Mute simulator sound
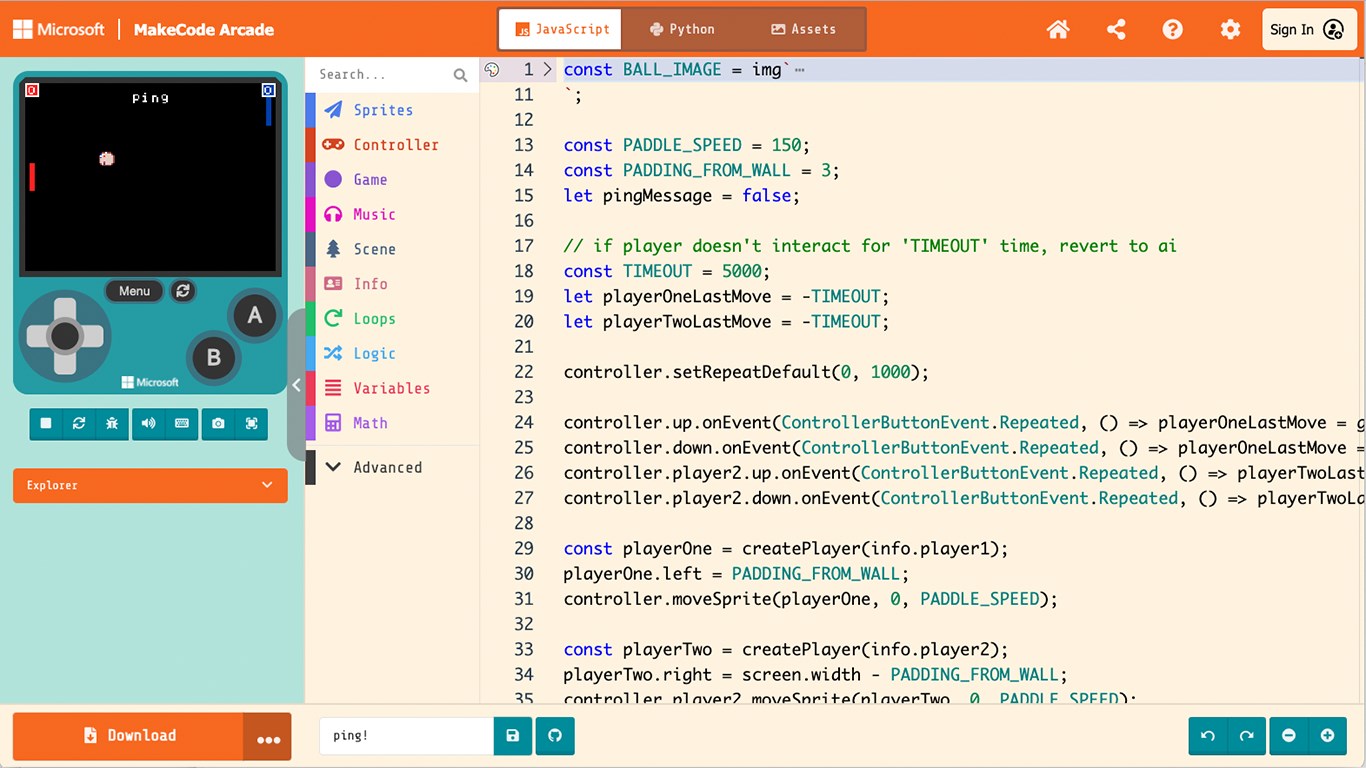Screen dimensions: 1366x768 pyautogui.click(x=148, y=424)
